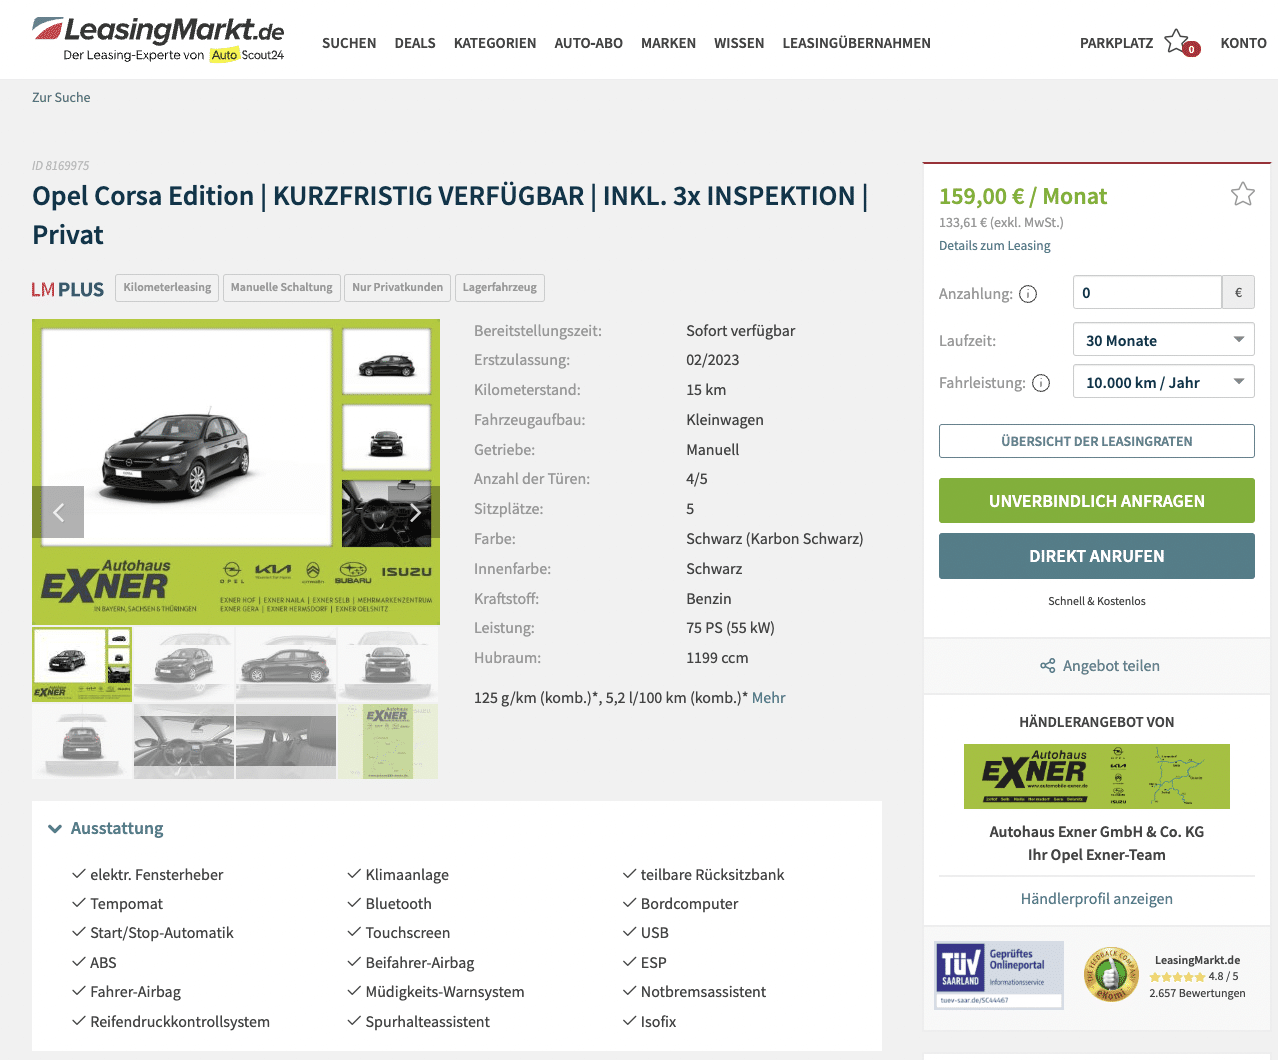The height and width of the screenshot is (1060, 1278).
Task: Click the Lagerfahrzeug tag
Action: pyautogui.click(x=499, y=288)
